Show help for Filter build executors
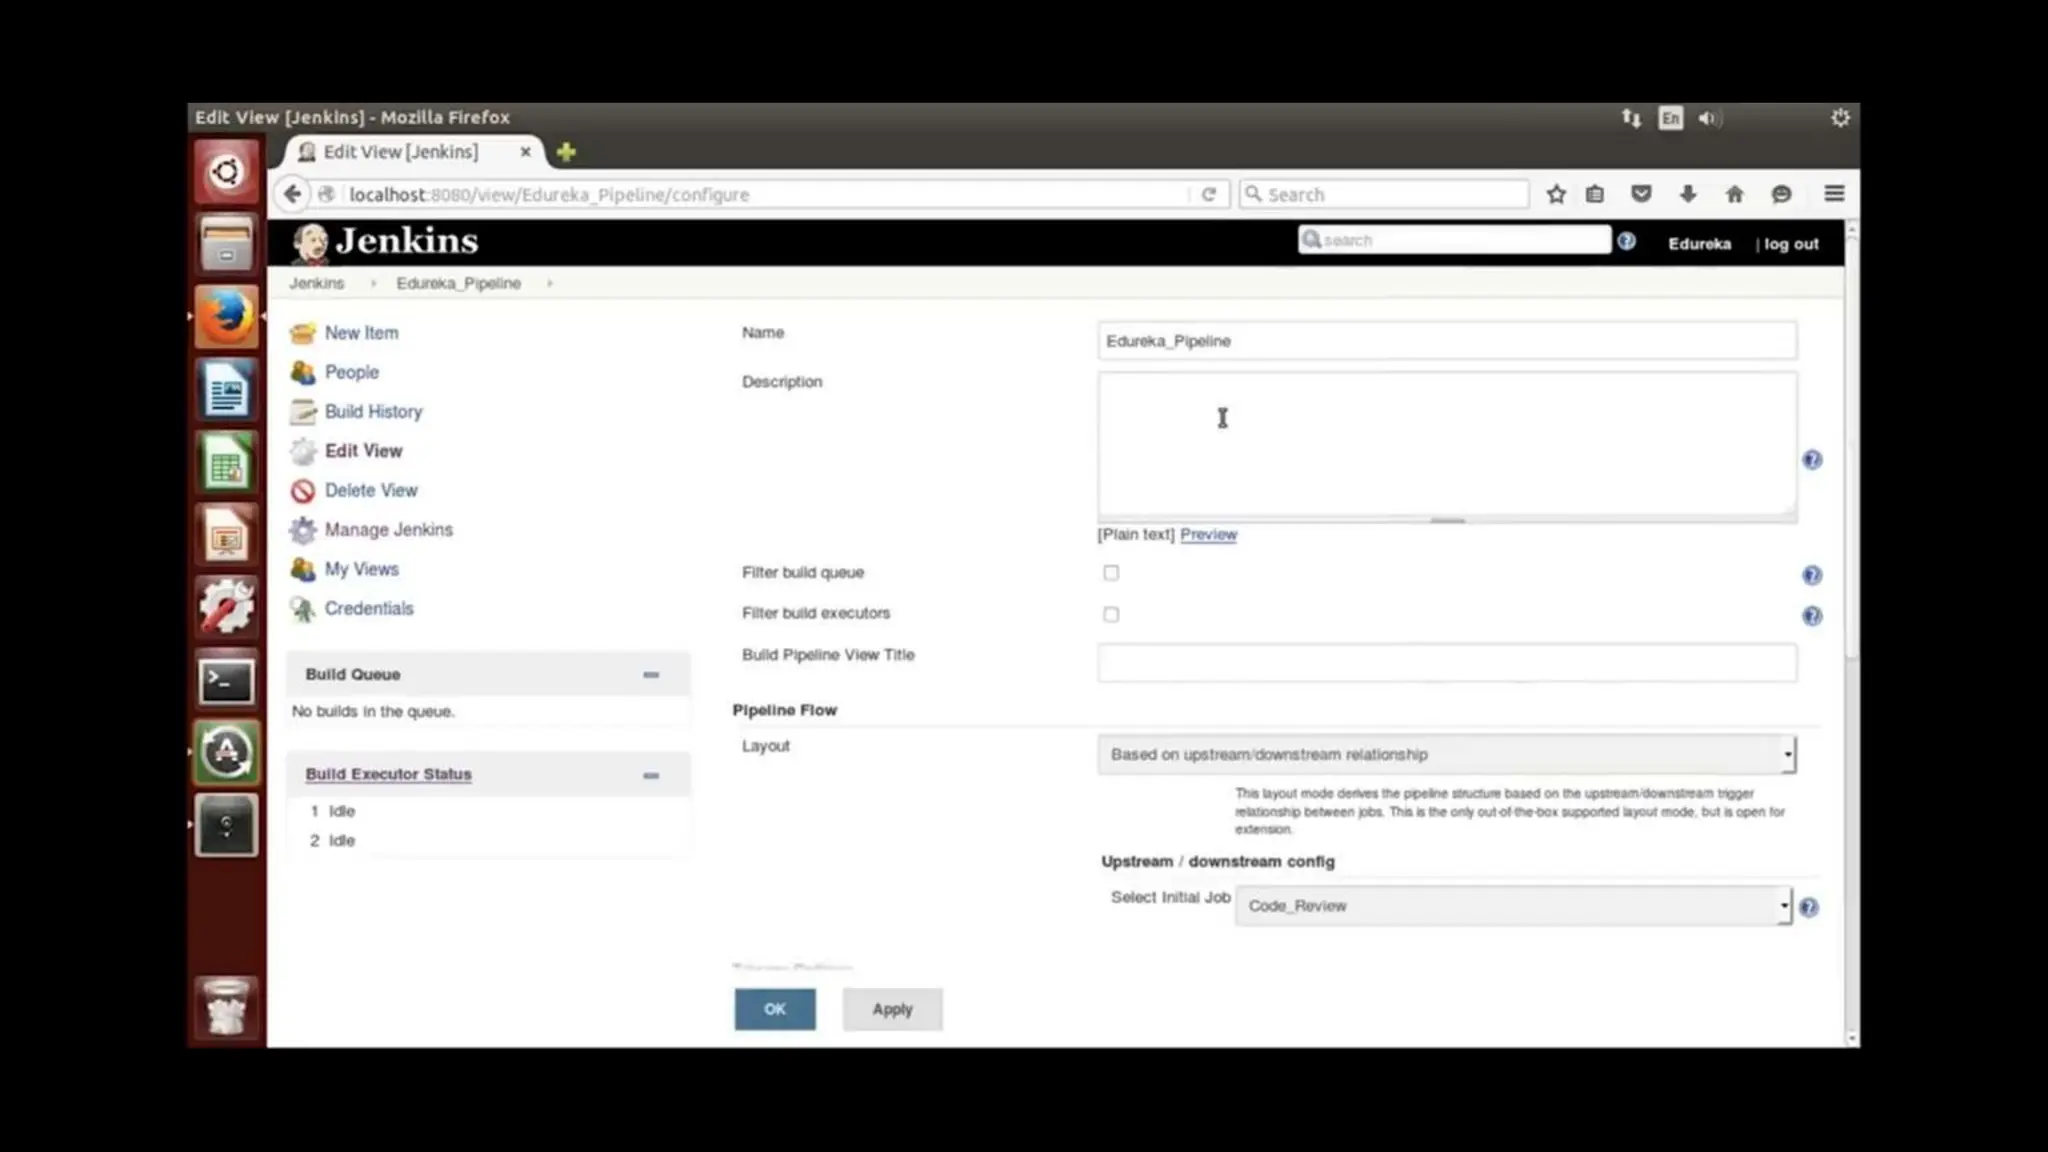2048x1152 pixels. [x=1812, y=616]
